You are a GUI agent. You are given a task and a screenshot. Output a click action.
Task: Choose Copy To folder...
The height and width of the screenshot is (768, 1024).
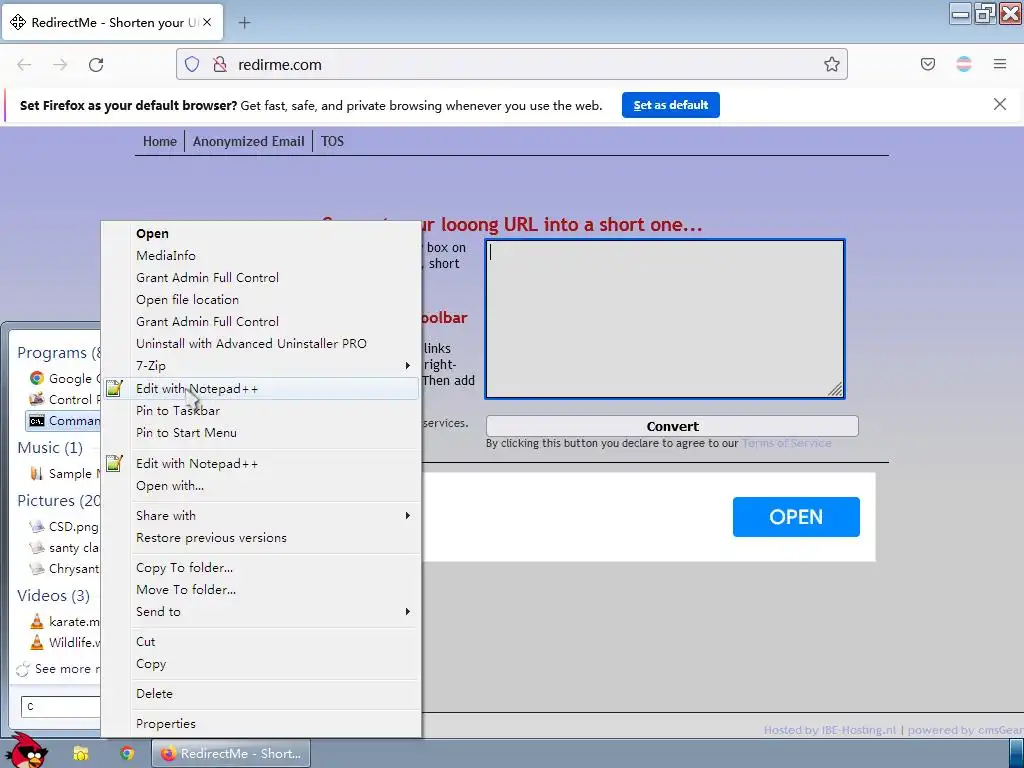point(184,568)
